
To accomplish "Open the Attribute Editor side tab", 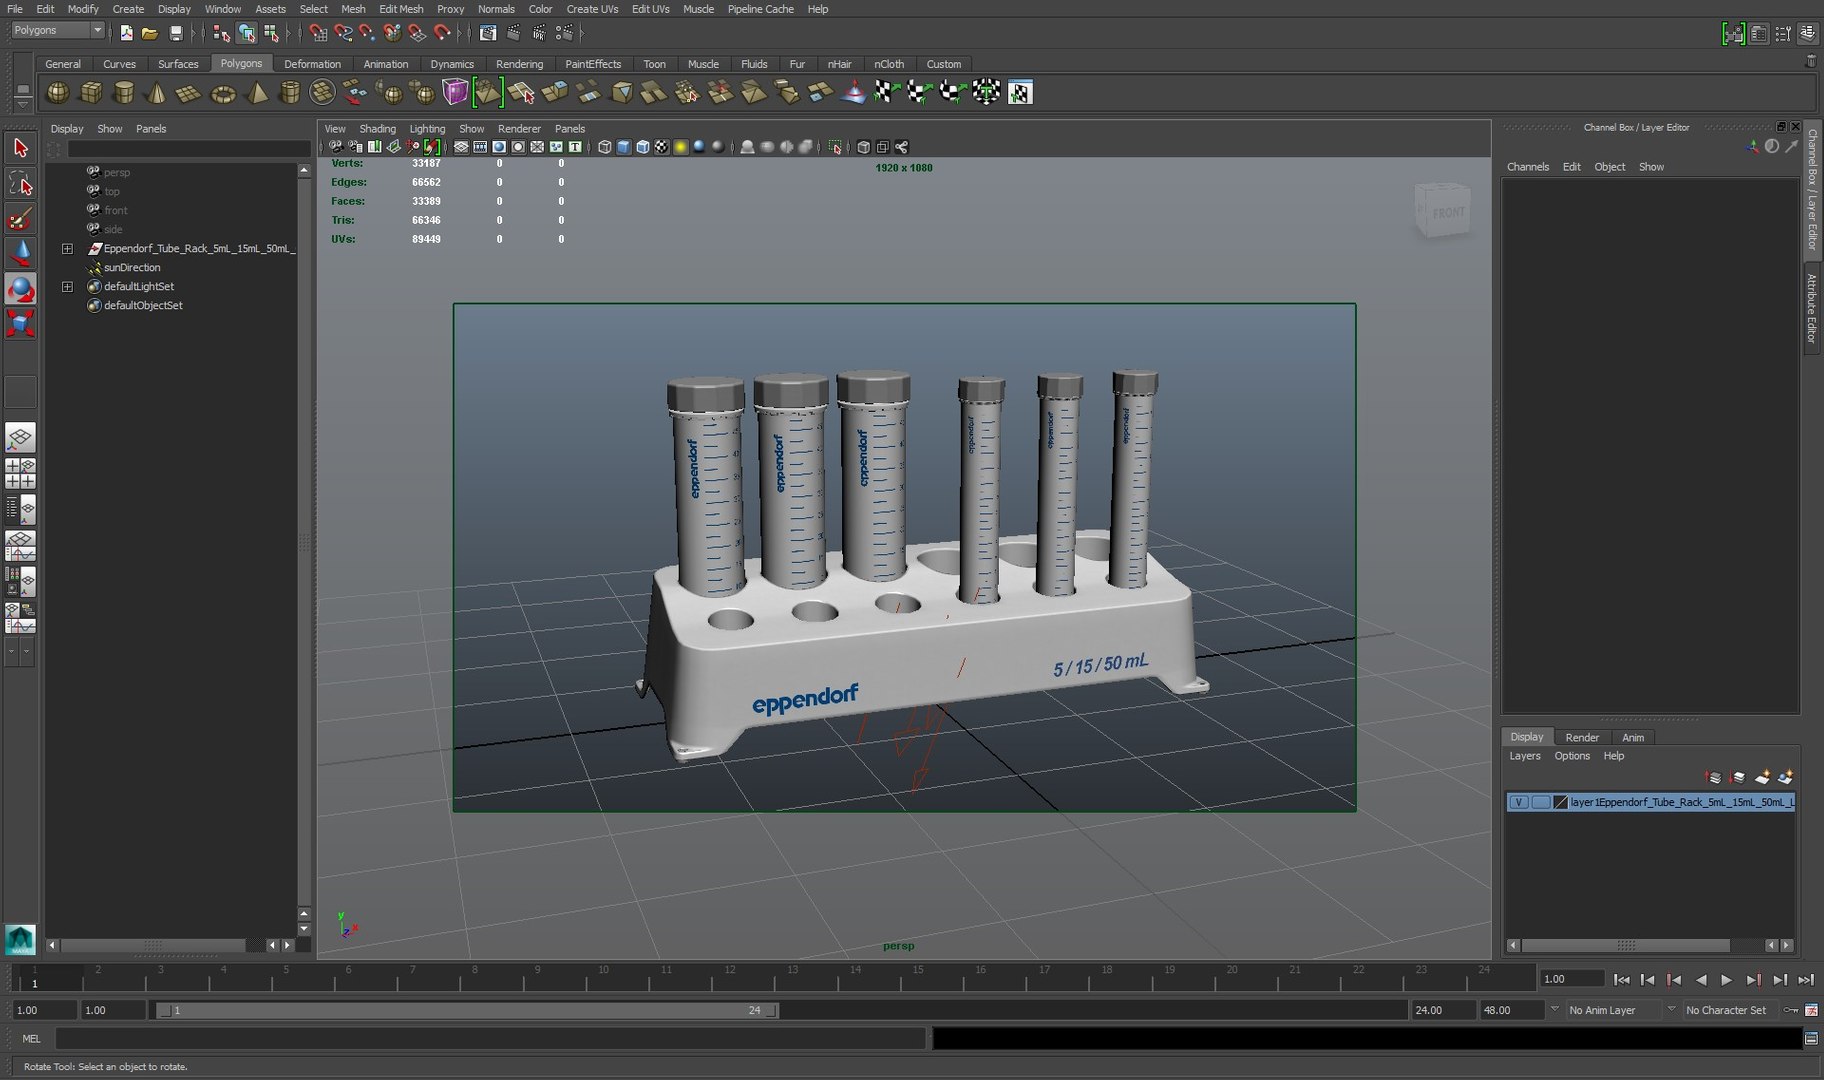I will point(1811,309).
